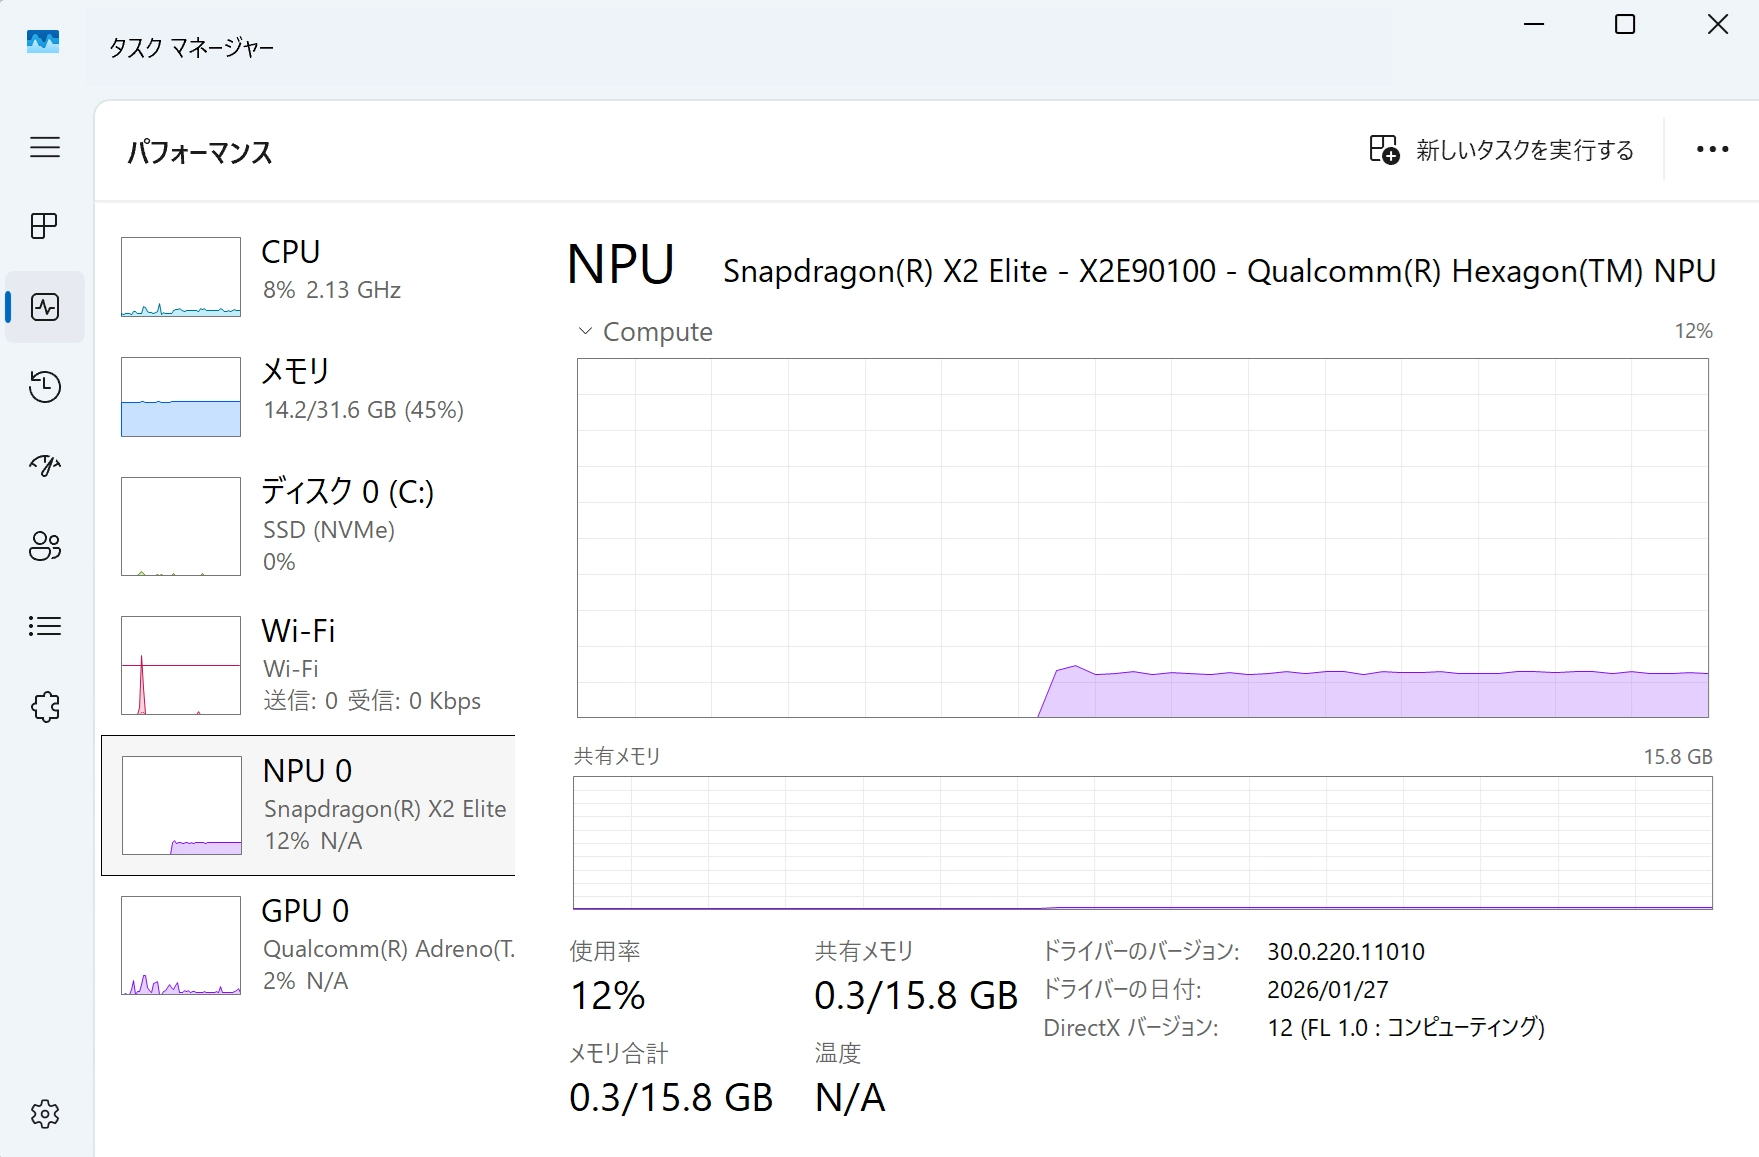Click the GPU 0 mini graph thumbnail
Viewport: 1759px width, 1157px height.
coord(181,945)
